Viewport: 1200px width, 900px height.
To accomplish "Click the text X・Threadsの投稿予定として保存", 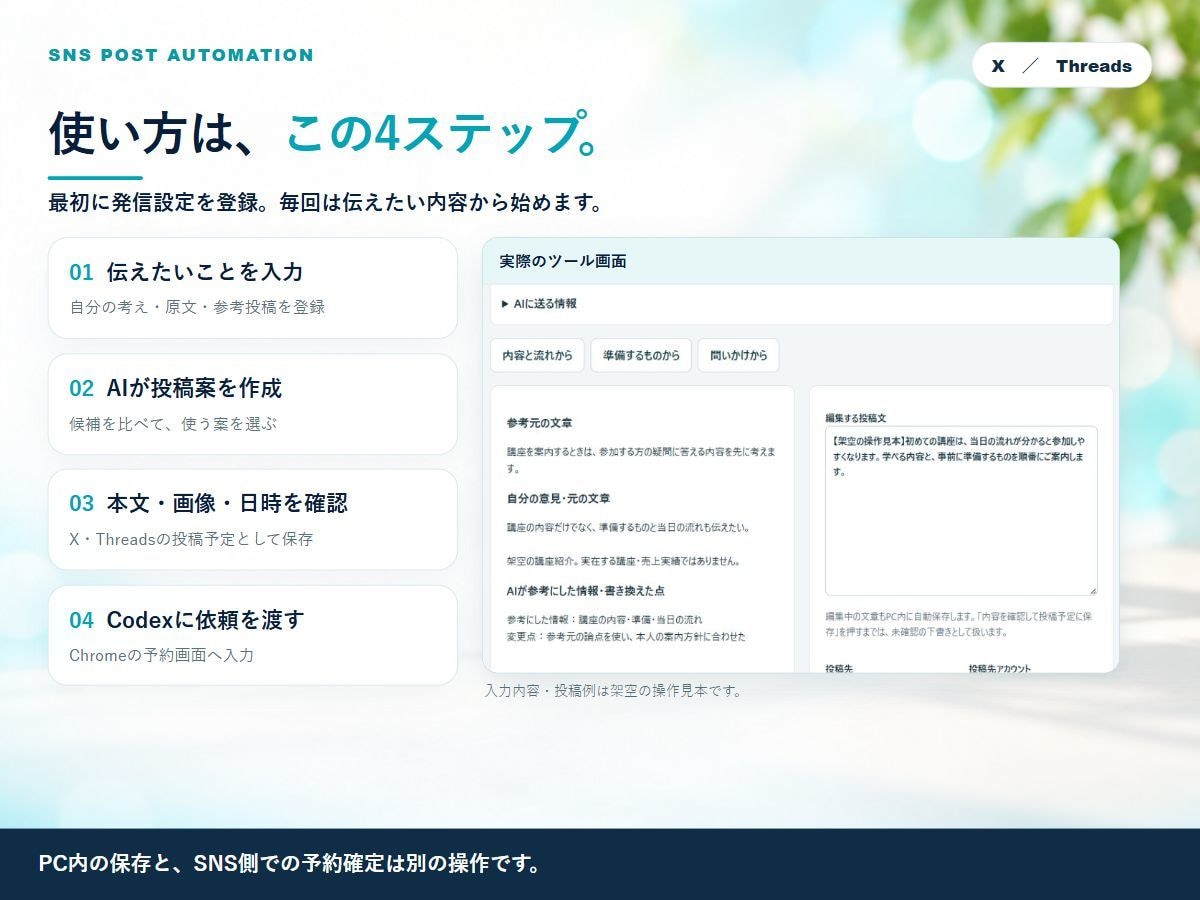I will 191,539.
